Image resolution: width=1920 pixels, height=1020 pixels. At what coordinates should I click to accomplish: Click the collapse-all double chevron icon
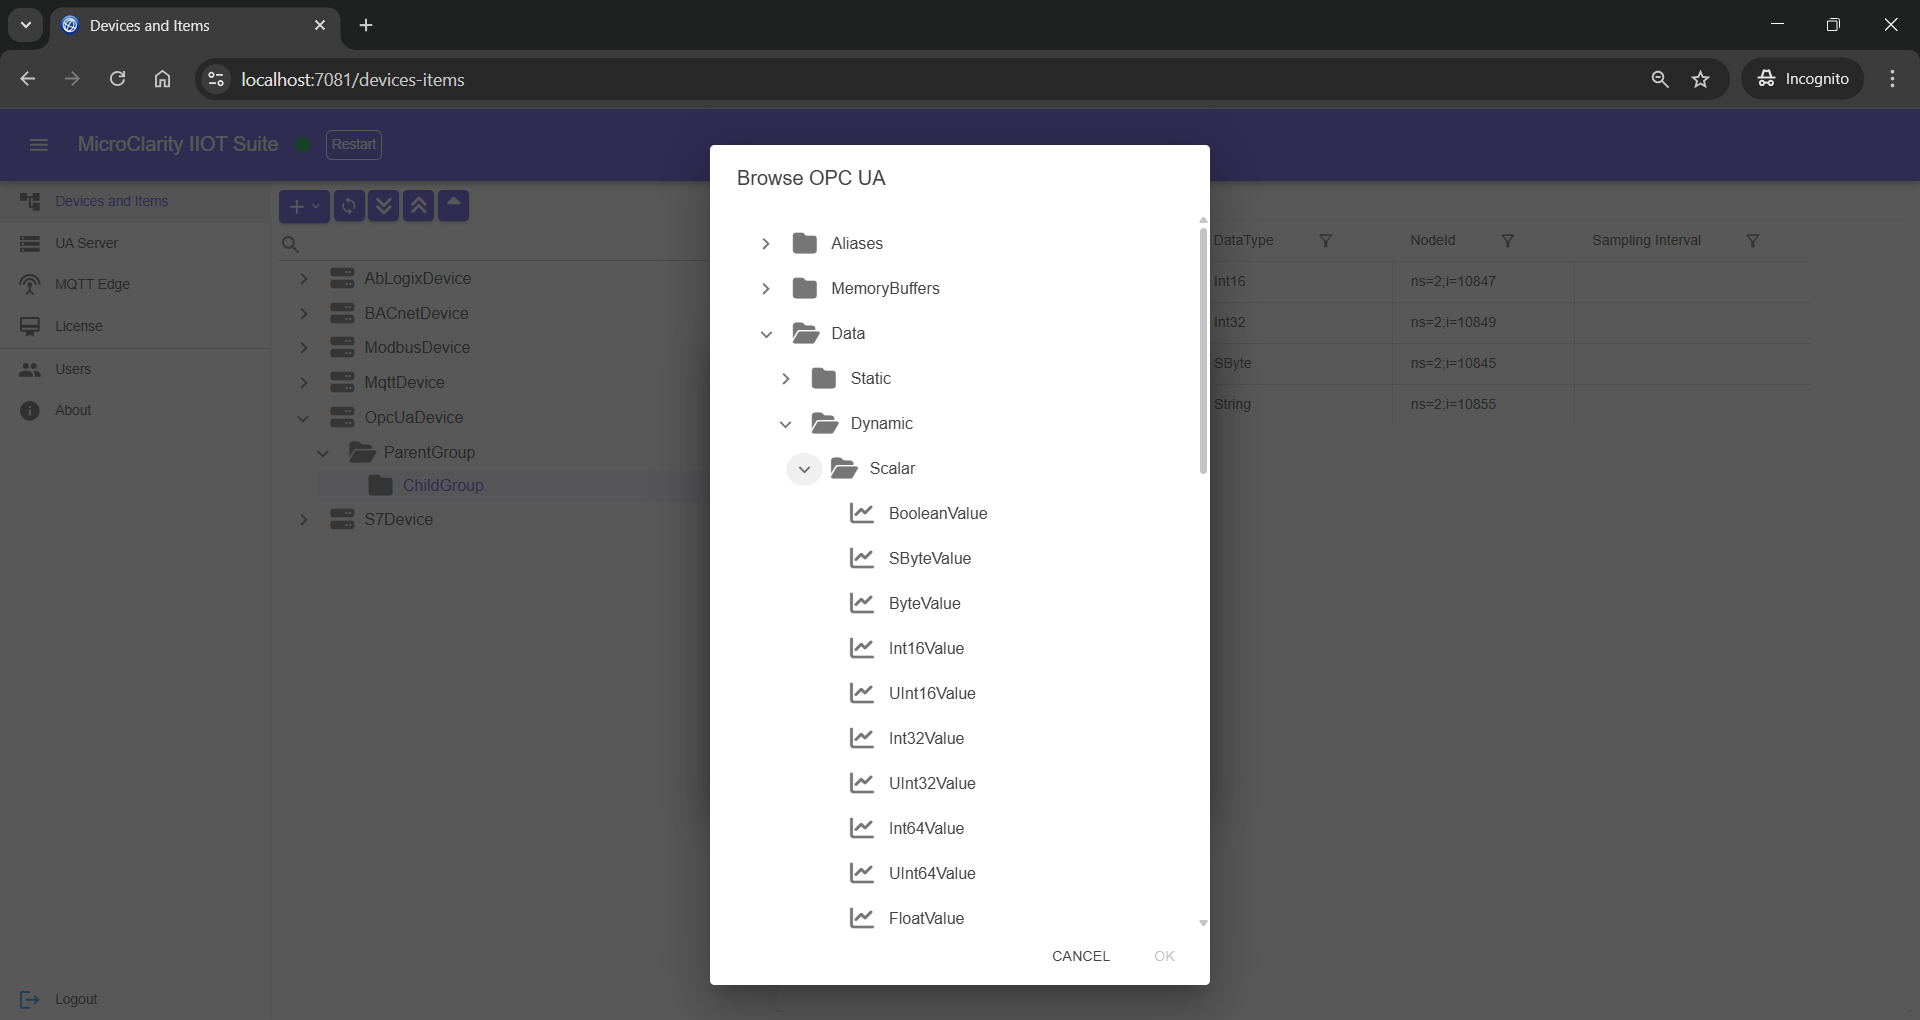point(418,207)
